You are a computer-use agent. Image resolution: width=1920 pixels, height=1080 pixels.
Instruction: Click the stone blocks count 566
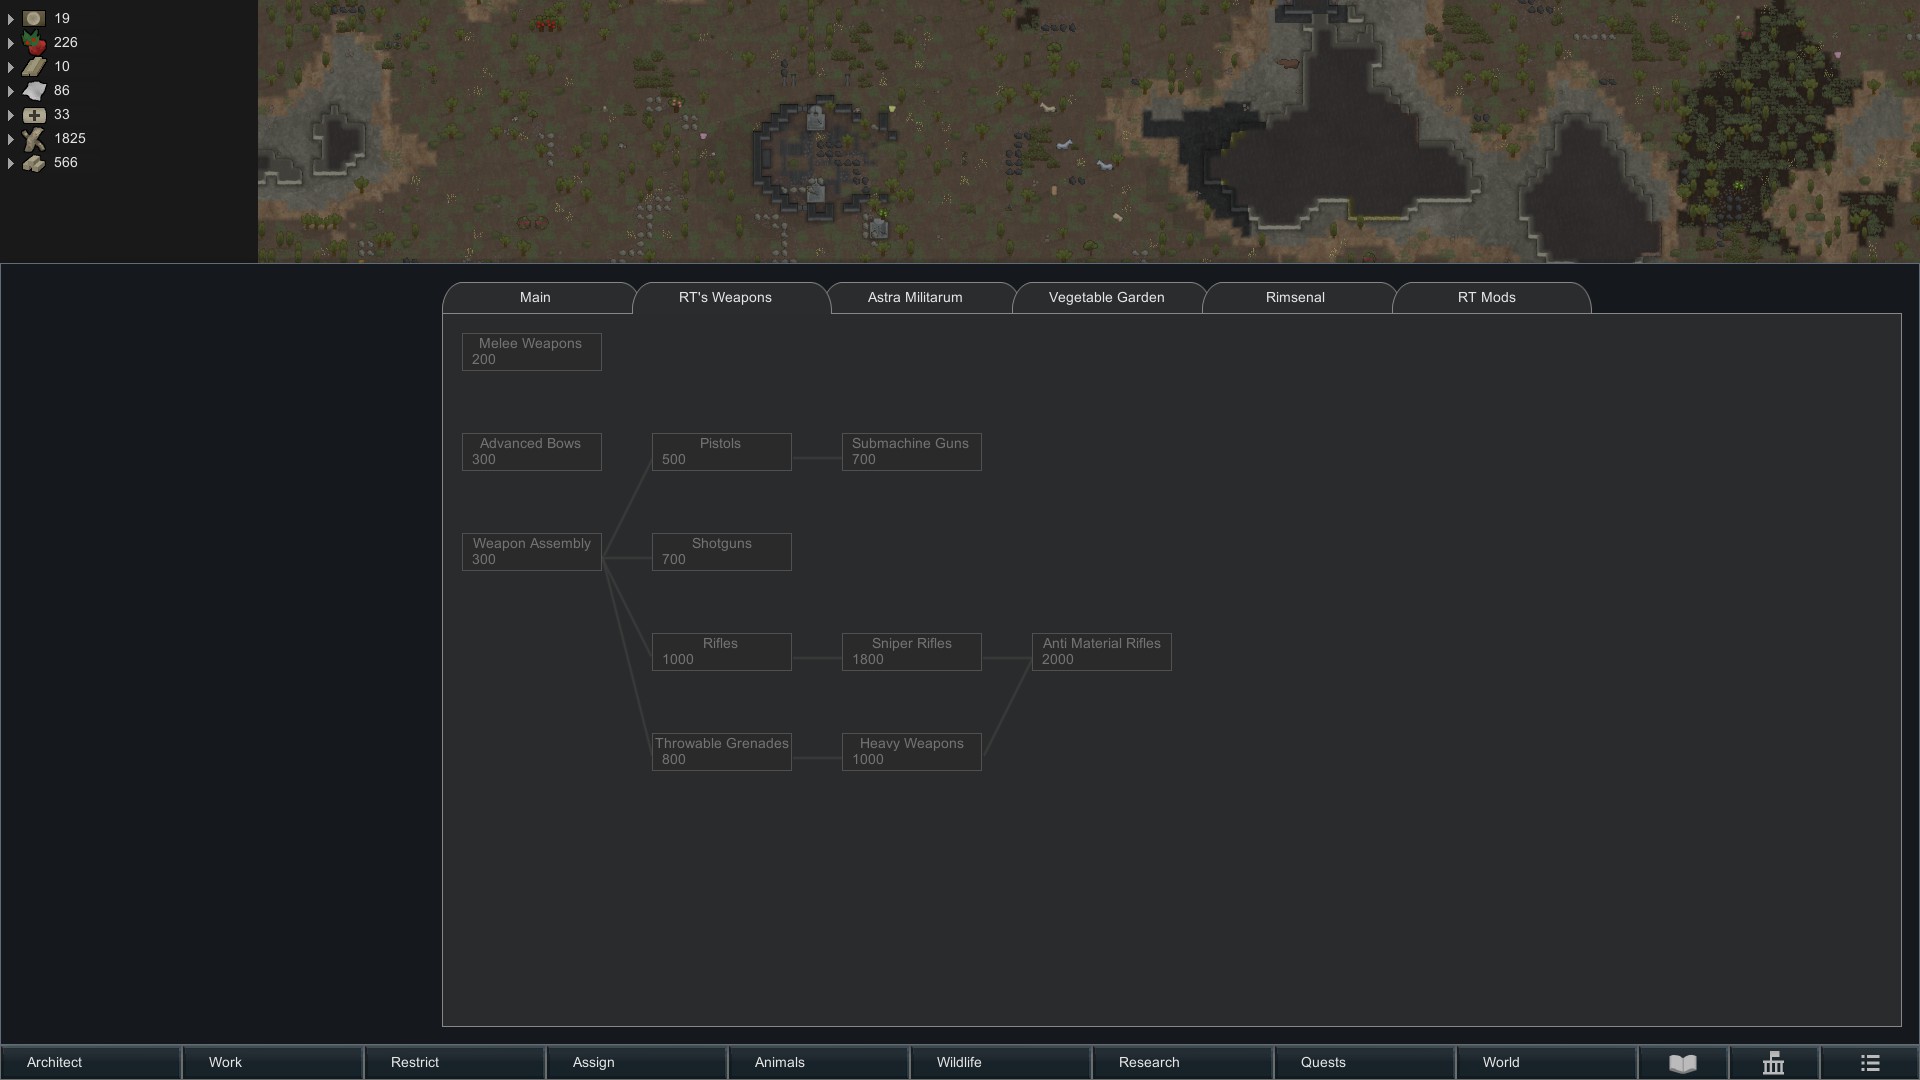tap(66, 162)
